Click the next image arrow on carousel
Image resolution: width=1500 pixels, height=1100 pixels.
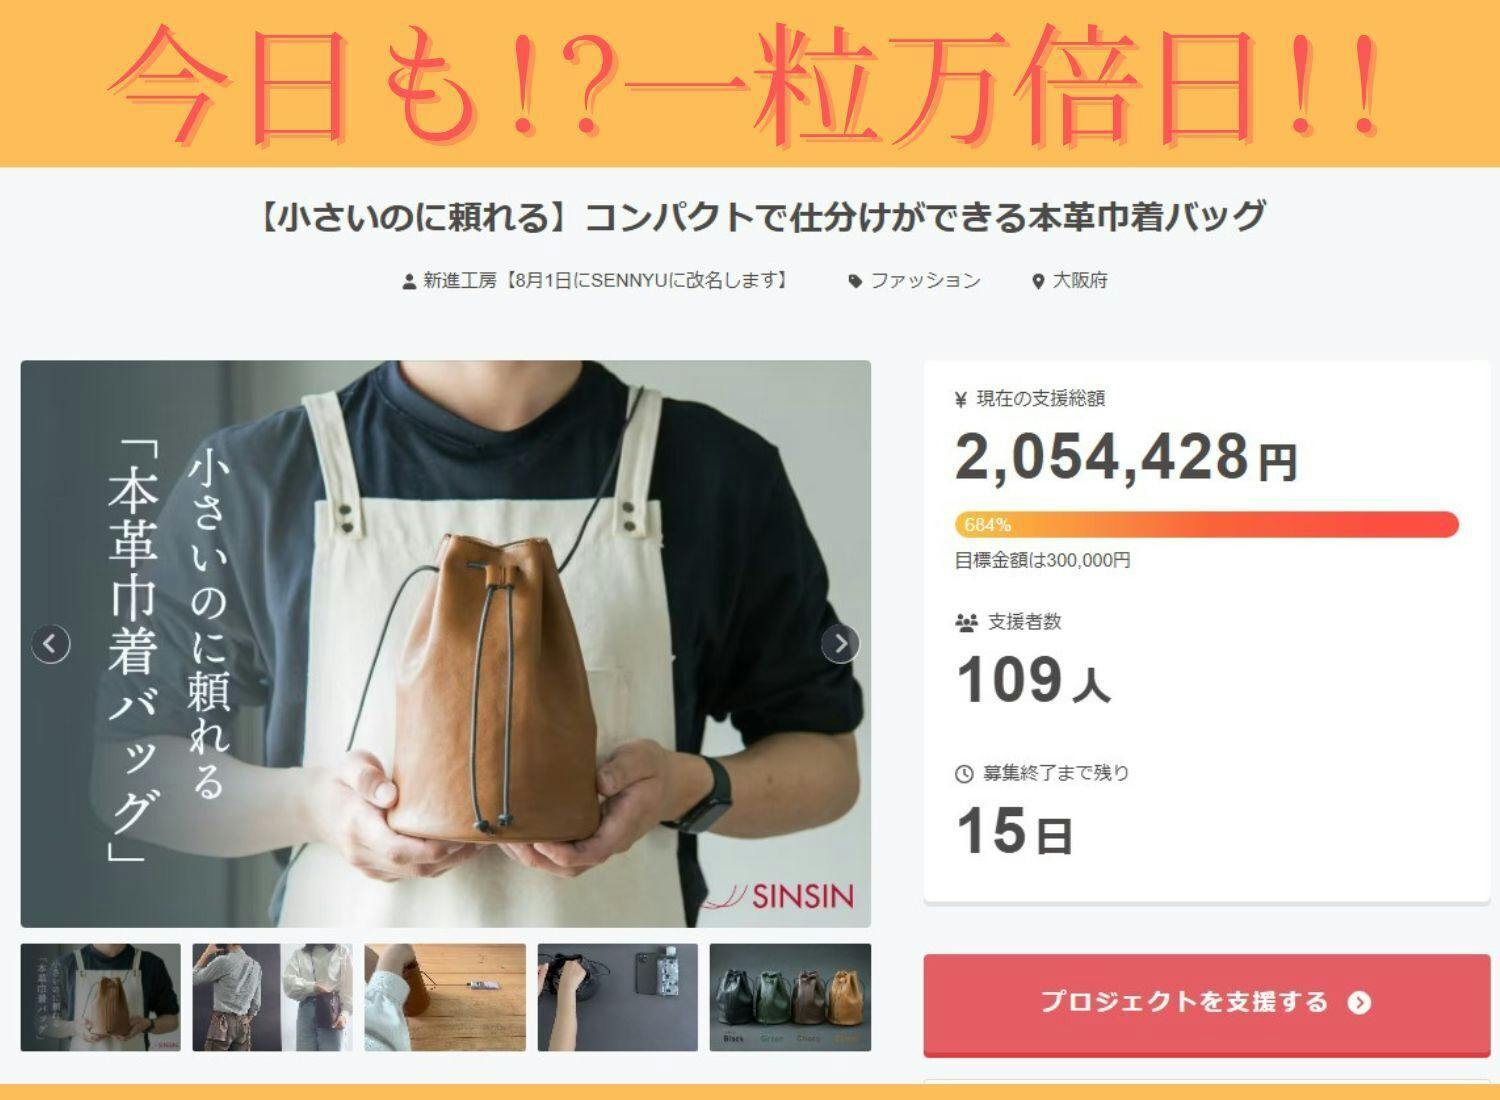pos(840,644)
